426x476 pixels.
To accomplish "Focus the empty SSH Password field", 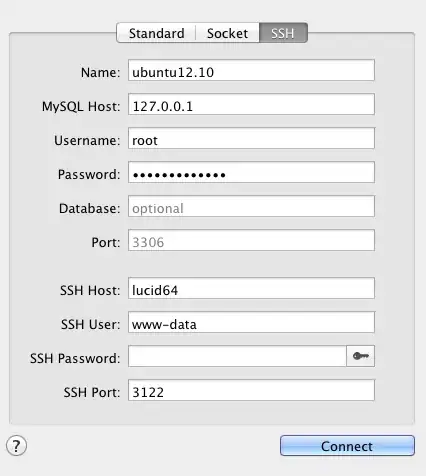I will (x=237, y=356).
